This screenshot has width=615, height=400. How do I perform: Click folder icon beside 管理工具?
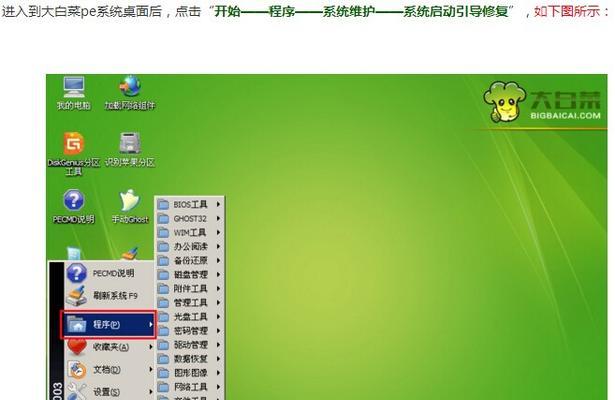(x=163, y=303)
